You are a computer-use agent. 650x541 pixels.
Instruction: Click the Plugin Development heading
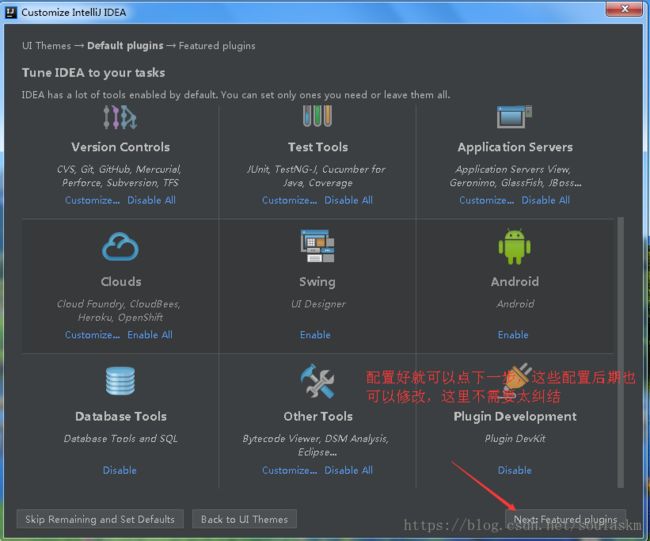point(515,417)
